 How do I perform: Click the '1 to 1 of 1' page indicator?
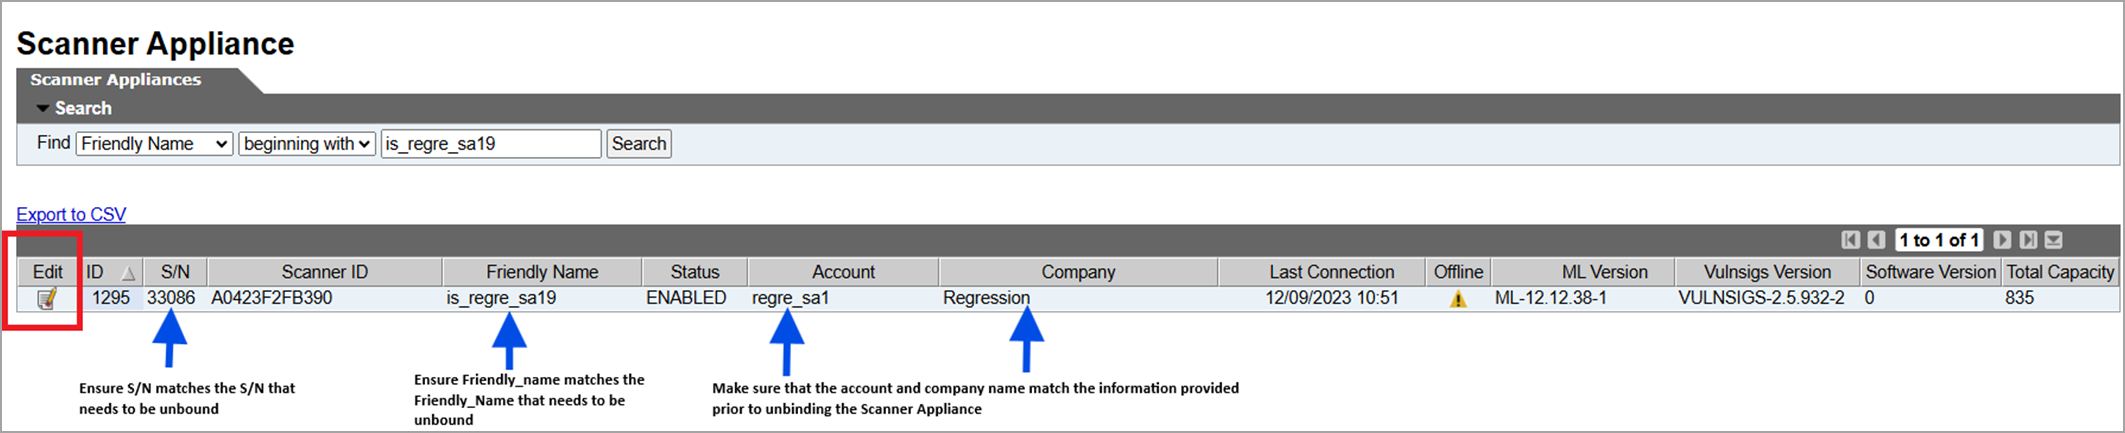coord(1939,240)
